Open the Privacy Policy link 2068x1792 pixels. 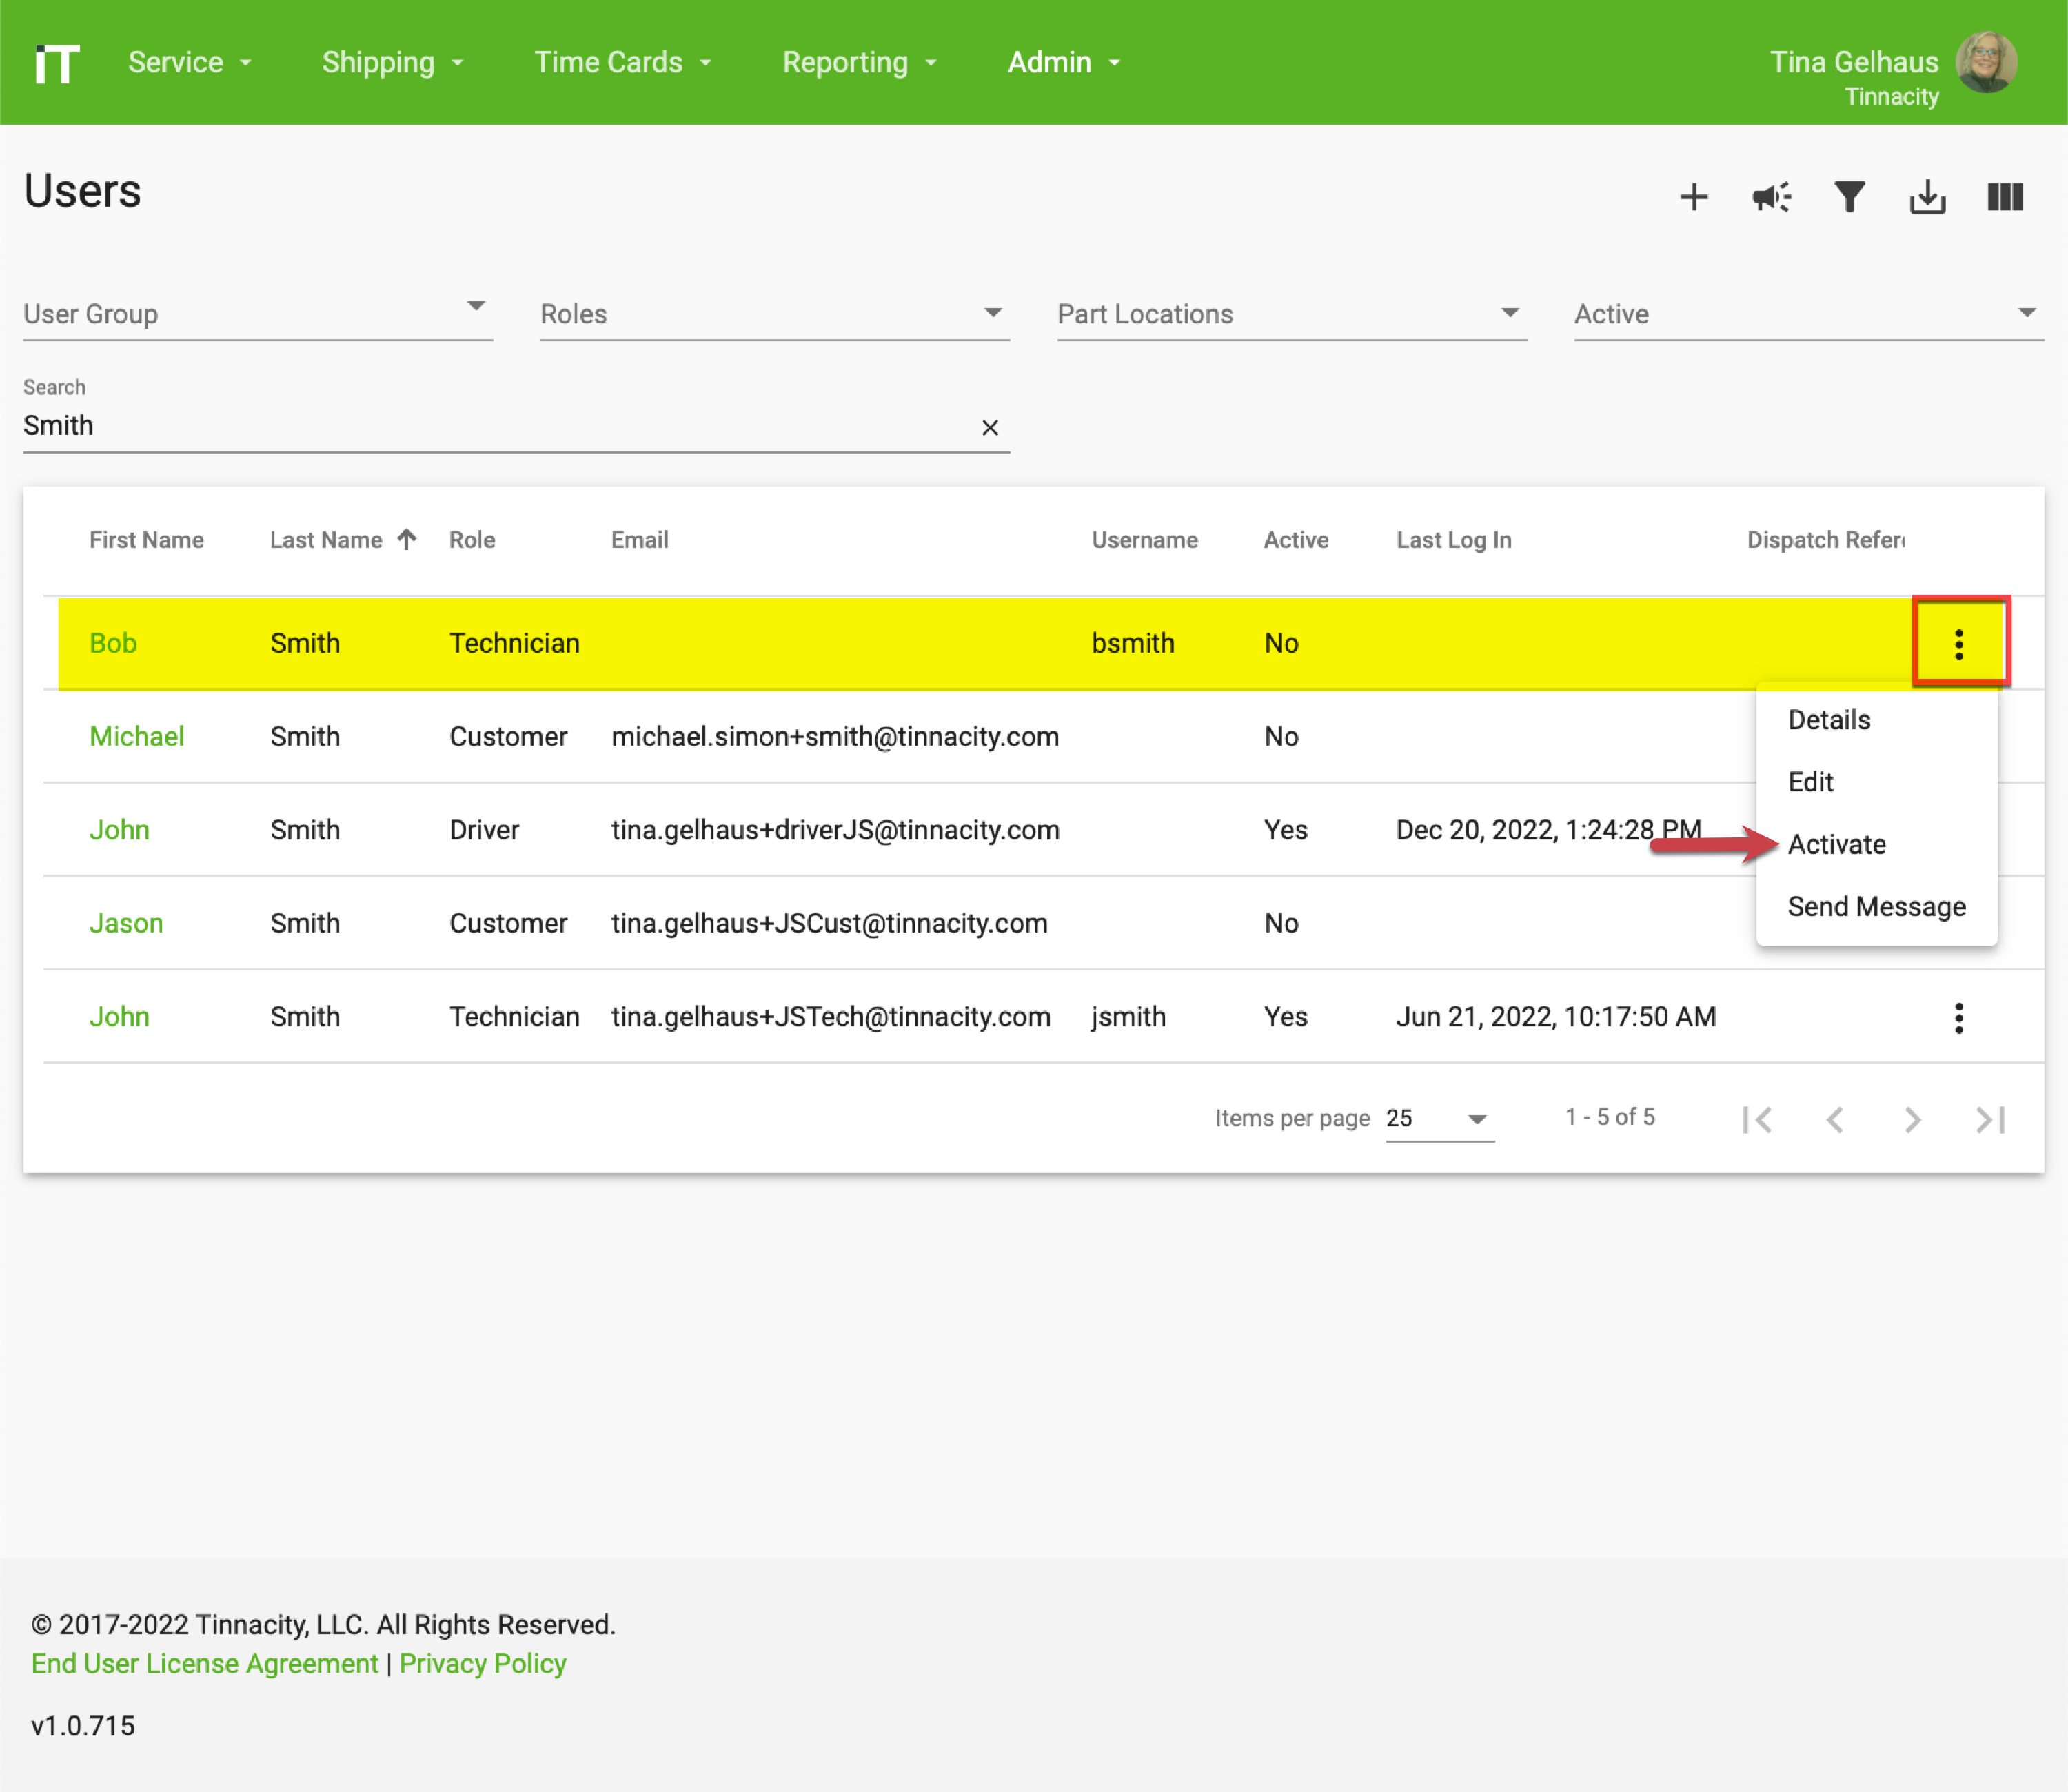click(x=483, y=1663)
